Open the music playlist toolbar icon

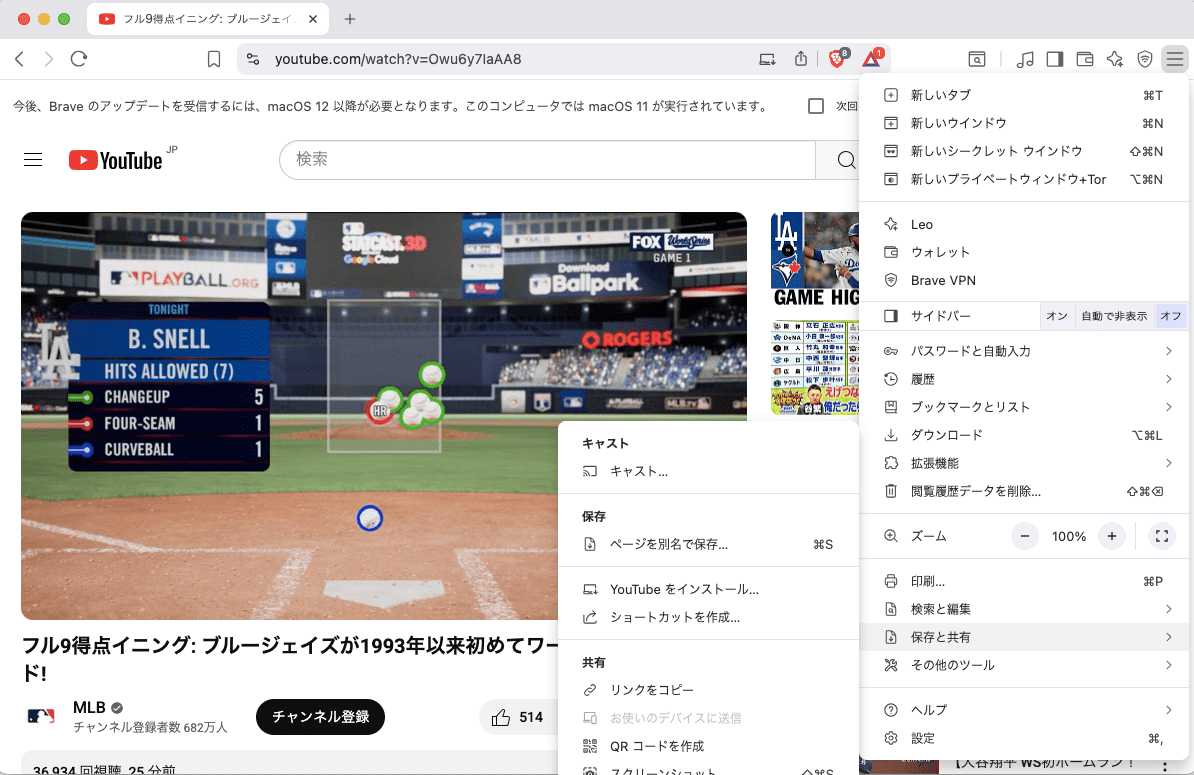pos(1025,59)
